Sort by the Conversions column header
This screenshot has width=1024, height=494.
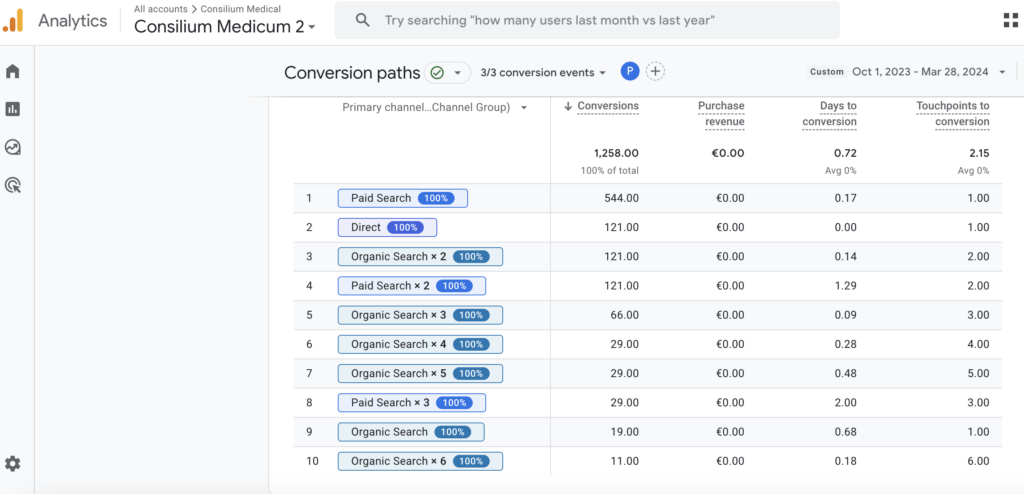(x=601, y=106)
